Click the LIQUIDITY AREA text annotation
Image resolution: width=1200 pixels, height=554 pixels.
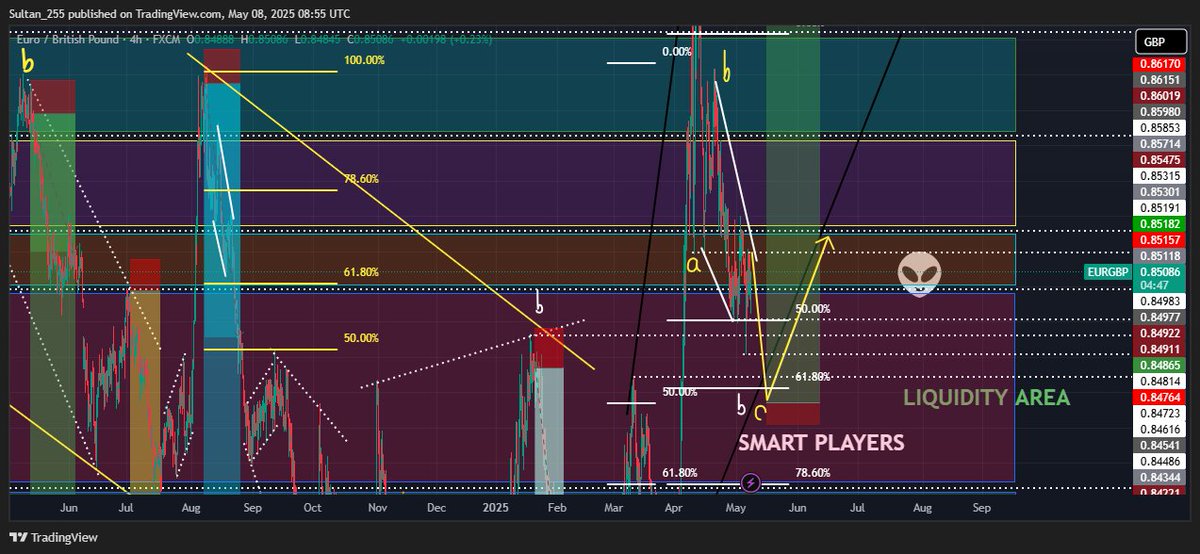(x=986, y=398)
